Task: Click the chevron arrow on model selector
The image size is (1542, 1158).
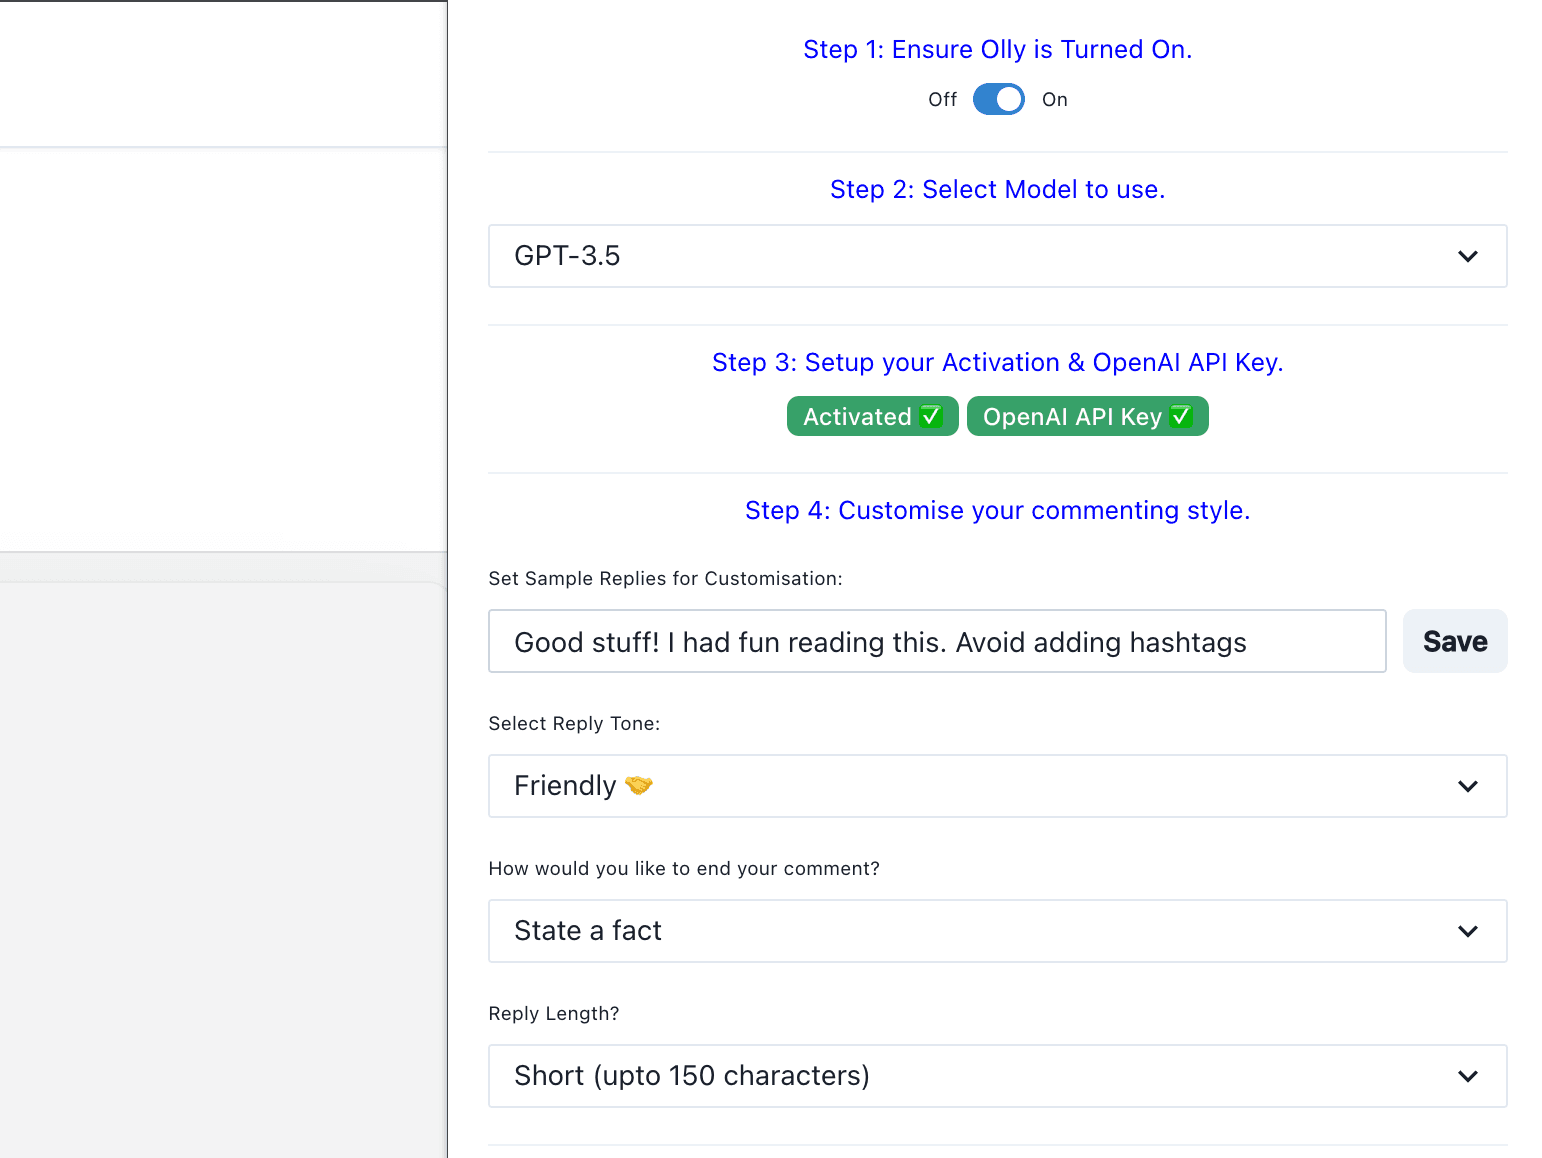Action: point(1467,256)
